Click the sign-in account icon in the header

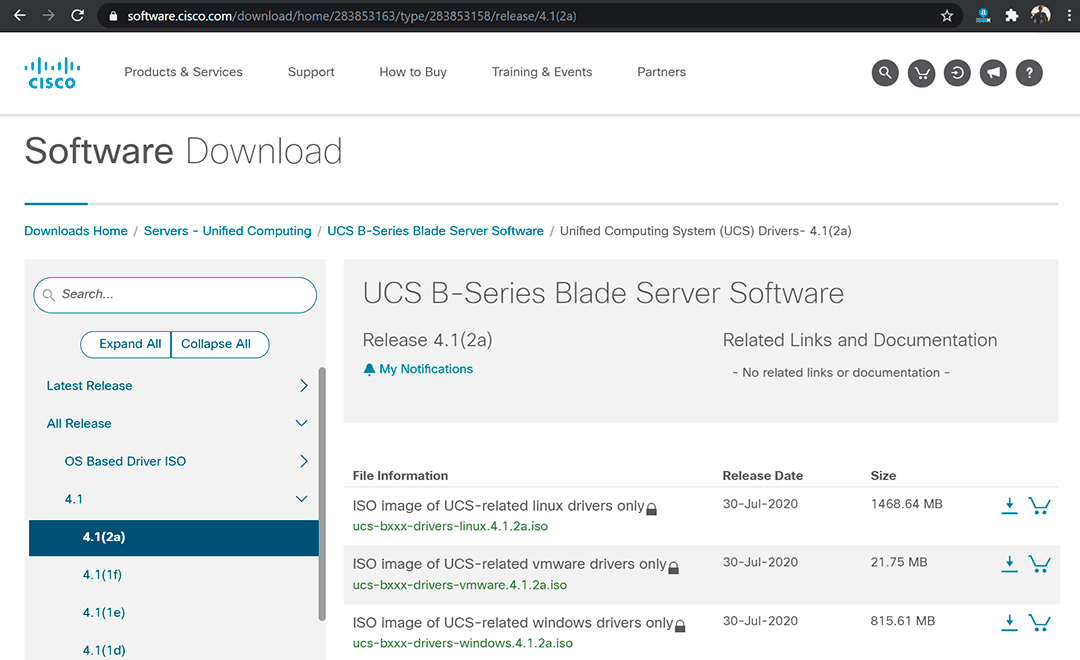(957, 72)
